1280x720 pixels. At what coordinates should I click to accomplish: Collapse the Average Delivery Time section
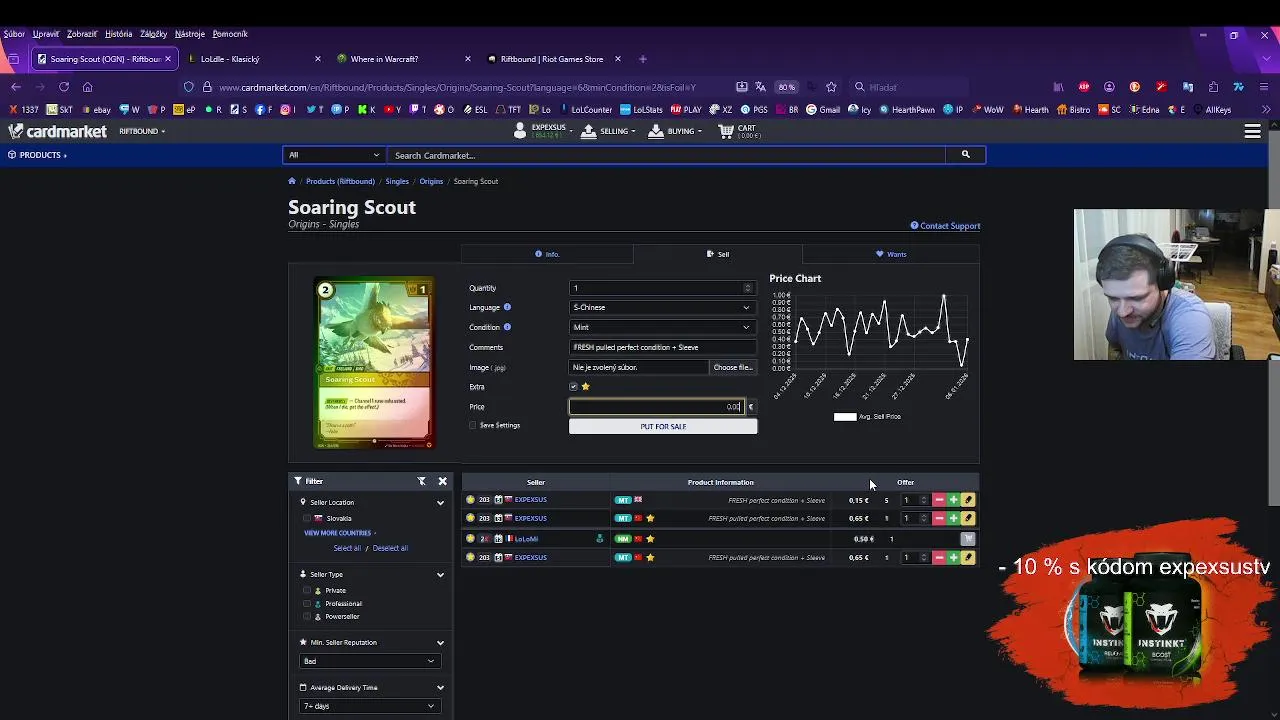(440, 688)
